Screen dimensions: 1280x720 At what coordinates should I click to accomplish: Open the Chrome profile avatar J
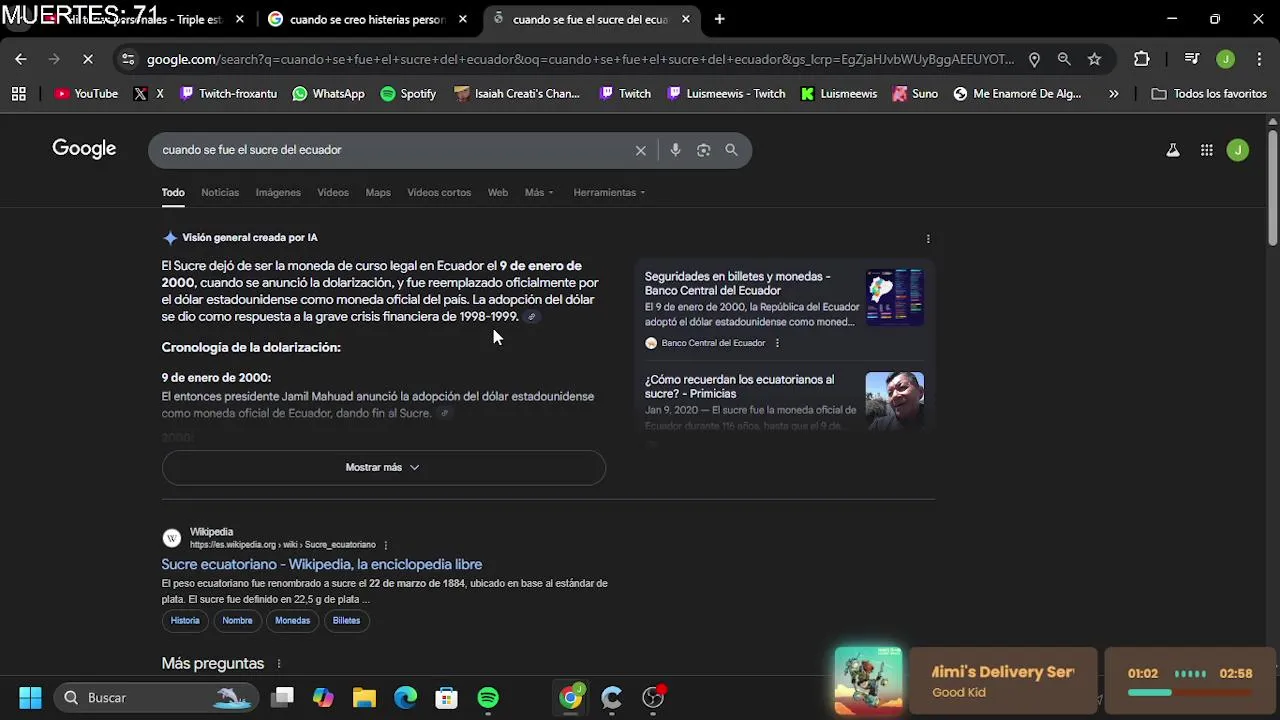tap(1226, 59)
